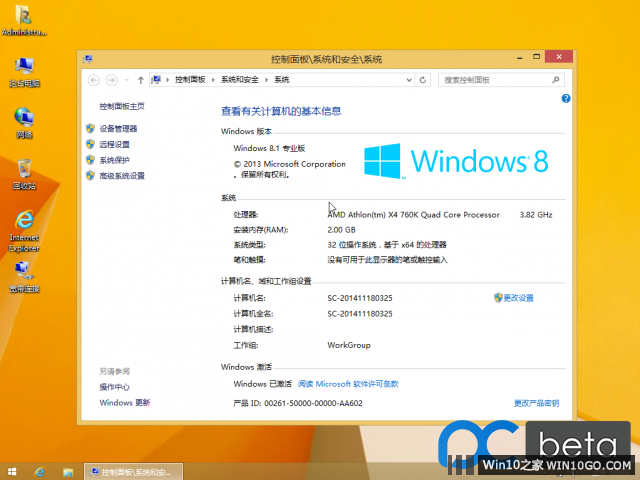Click the 更改产品密钥 link
This screenshot has width=640, height=480.
coord(536,403)
